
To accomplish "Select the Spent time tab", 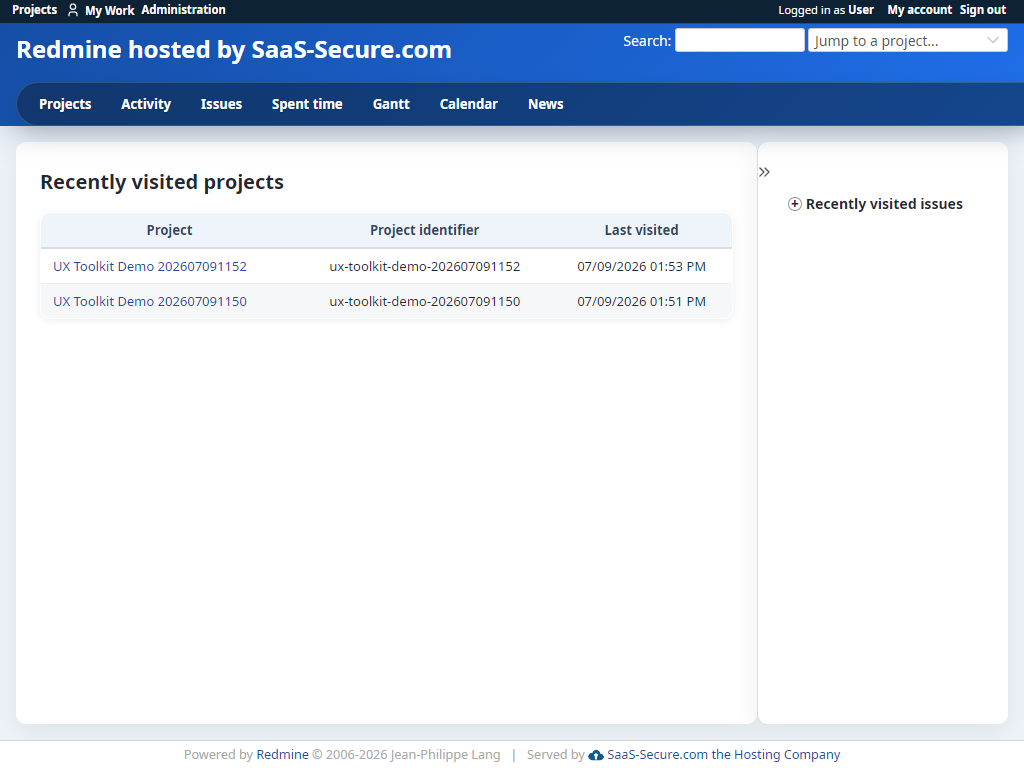I will click(307, 104).
